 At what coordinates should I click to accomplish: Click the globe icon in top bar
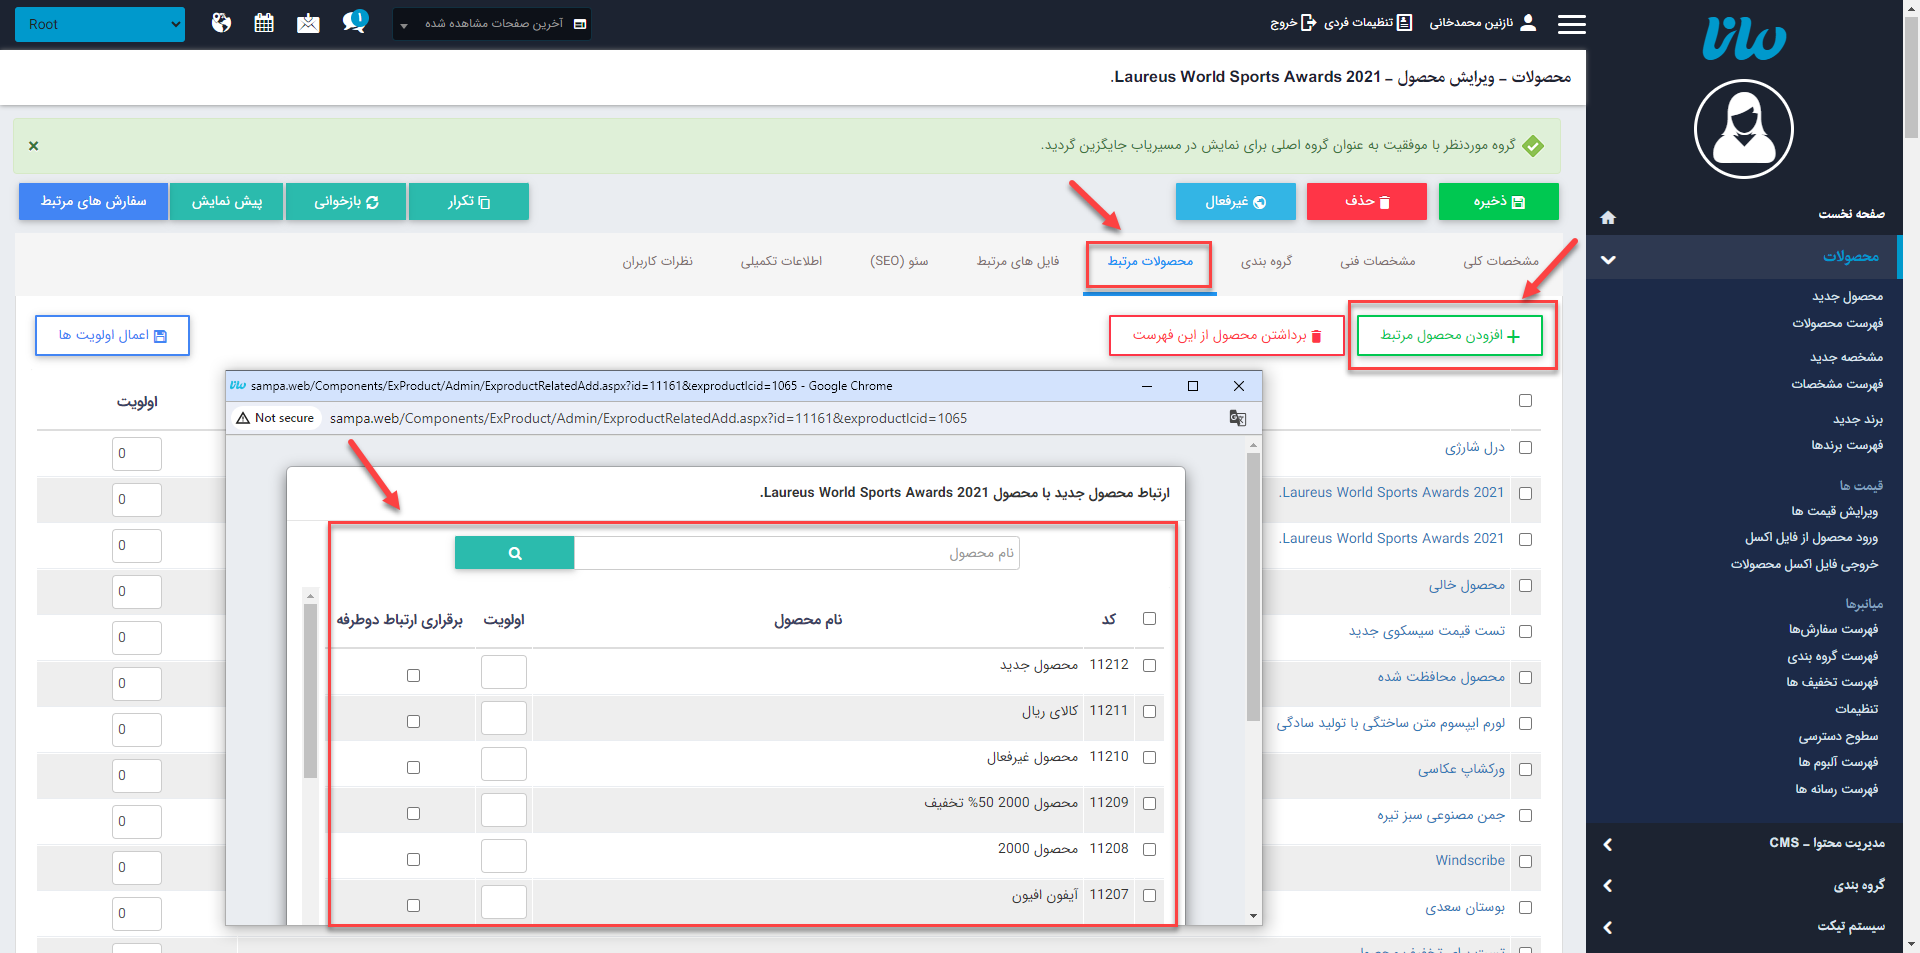pos(221,23)
